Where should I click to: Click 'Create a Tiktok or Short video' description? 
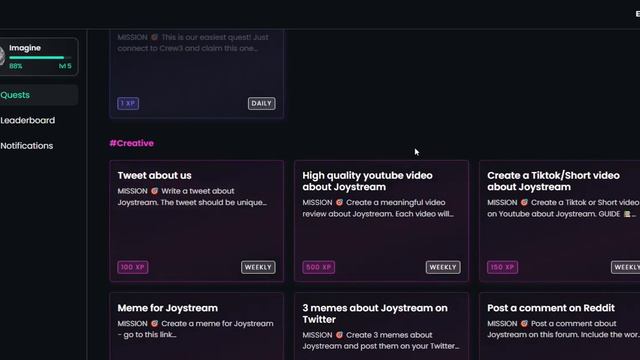point(563,208)
